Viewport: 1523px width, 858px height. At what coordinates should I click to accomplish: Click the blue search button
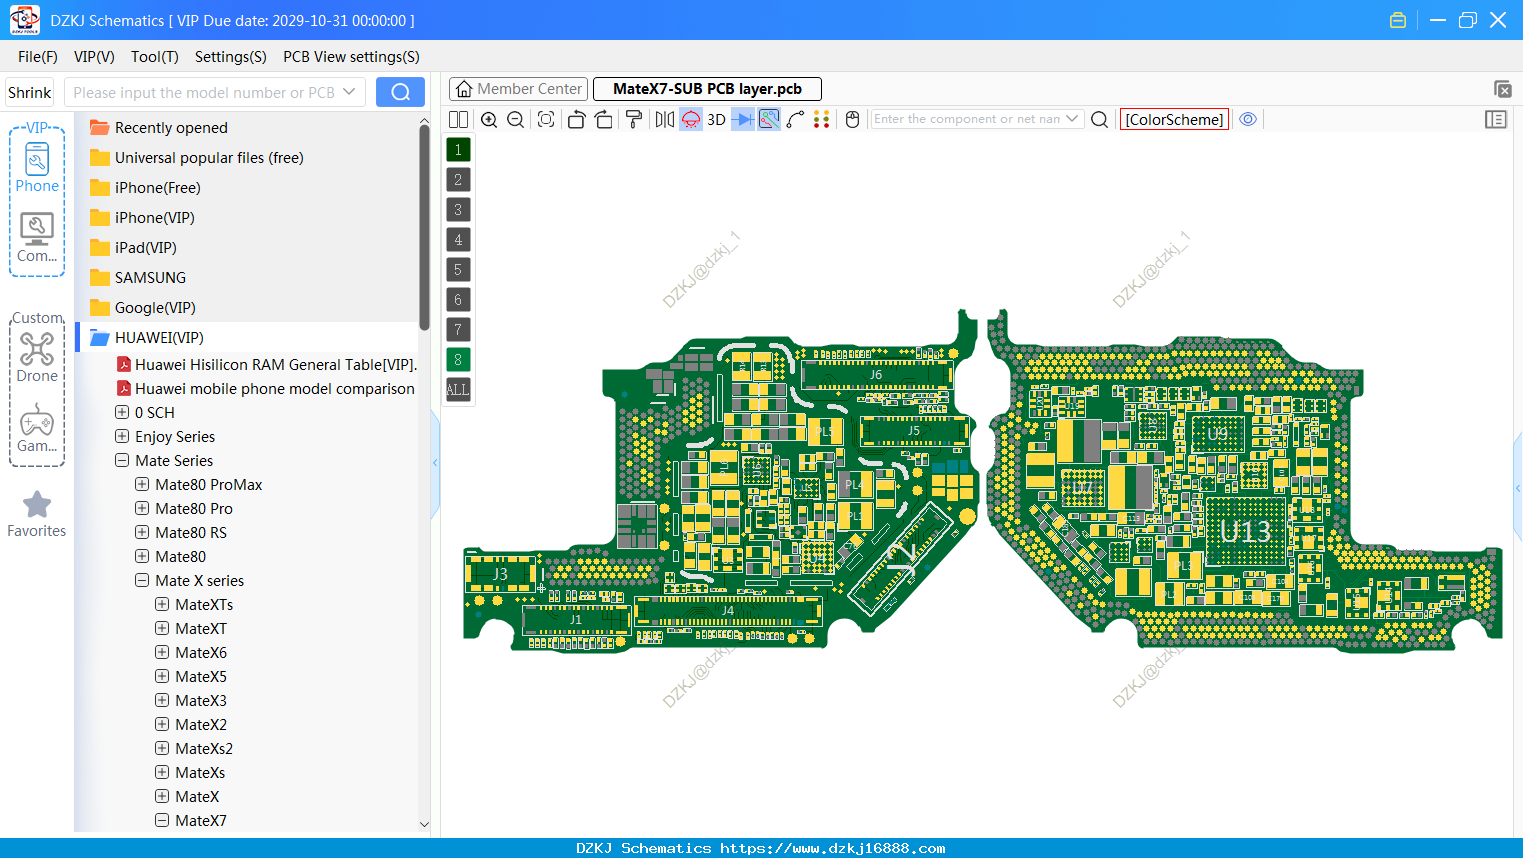[400, 92]
